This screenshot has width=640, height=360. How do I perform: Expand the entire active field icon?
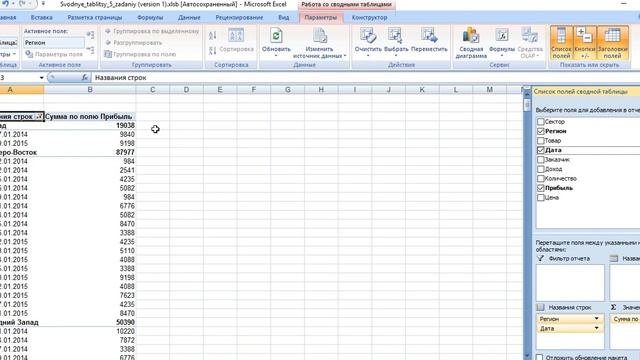pyautogui.click(x=90, y=36)
